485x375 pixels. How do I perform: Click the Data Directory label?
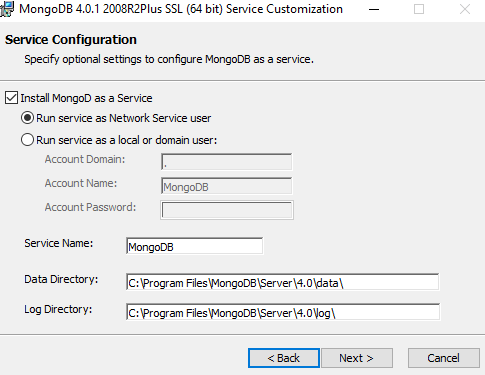[x=61, y=279]
